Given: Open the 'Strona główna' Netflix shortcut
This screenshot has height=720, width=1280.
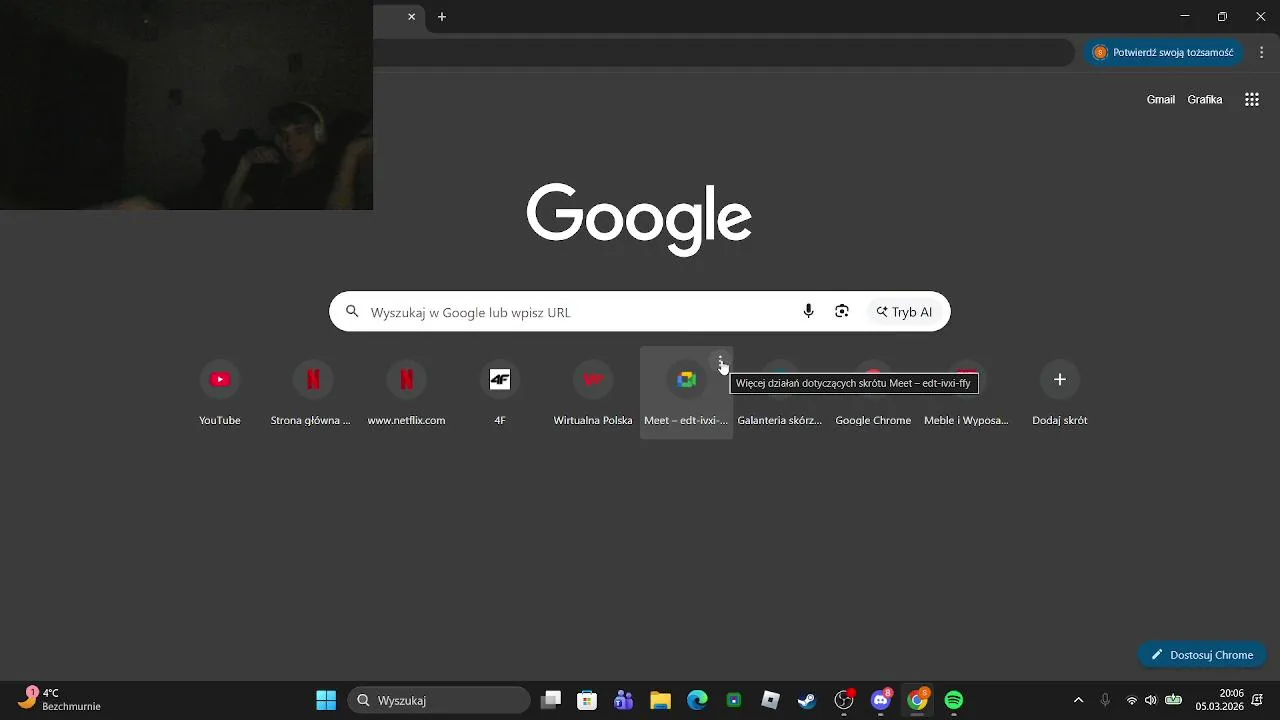Looking at the screenshot, I should pos(313,393).
